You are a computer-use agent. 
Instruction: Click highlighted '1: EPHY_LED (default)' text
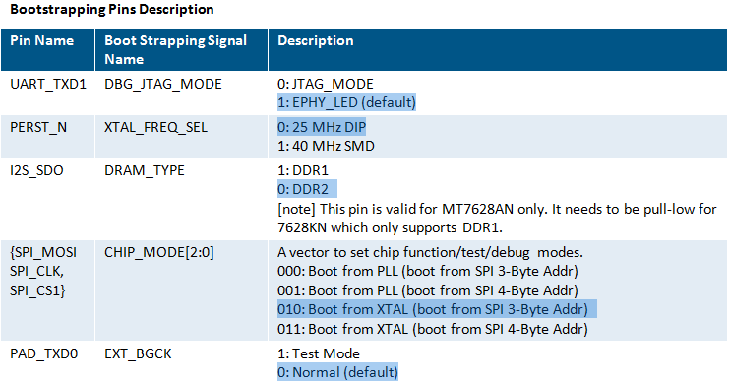point(346,102)
